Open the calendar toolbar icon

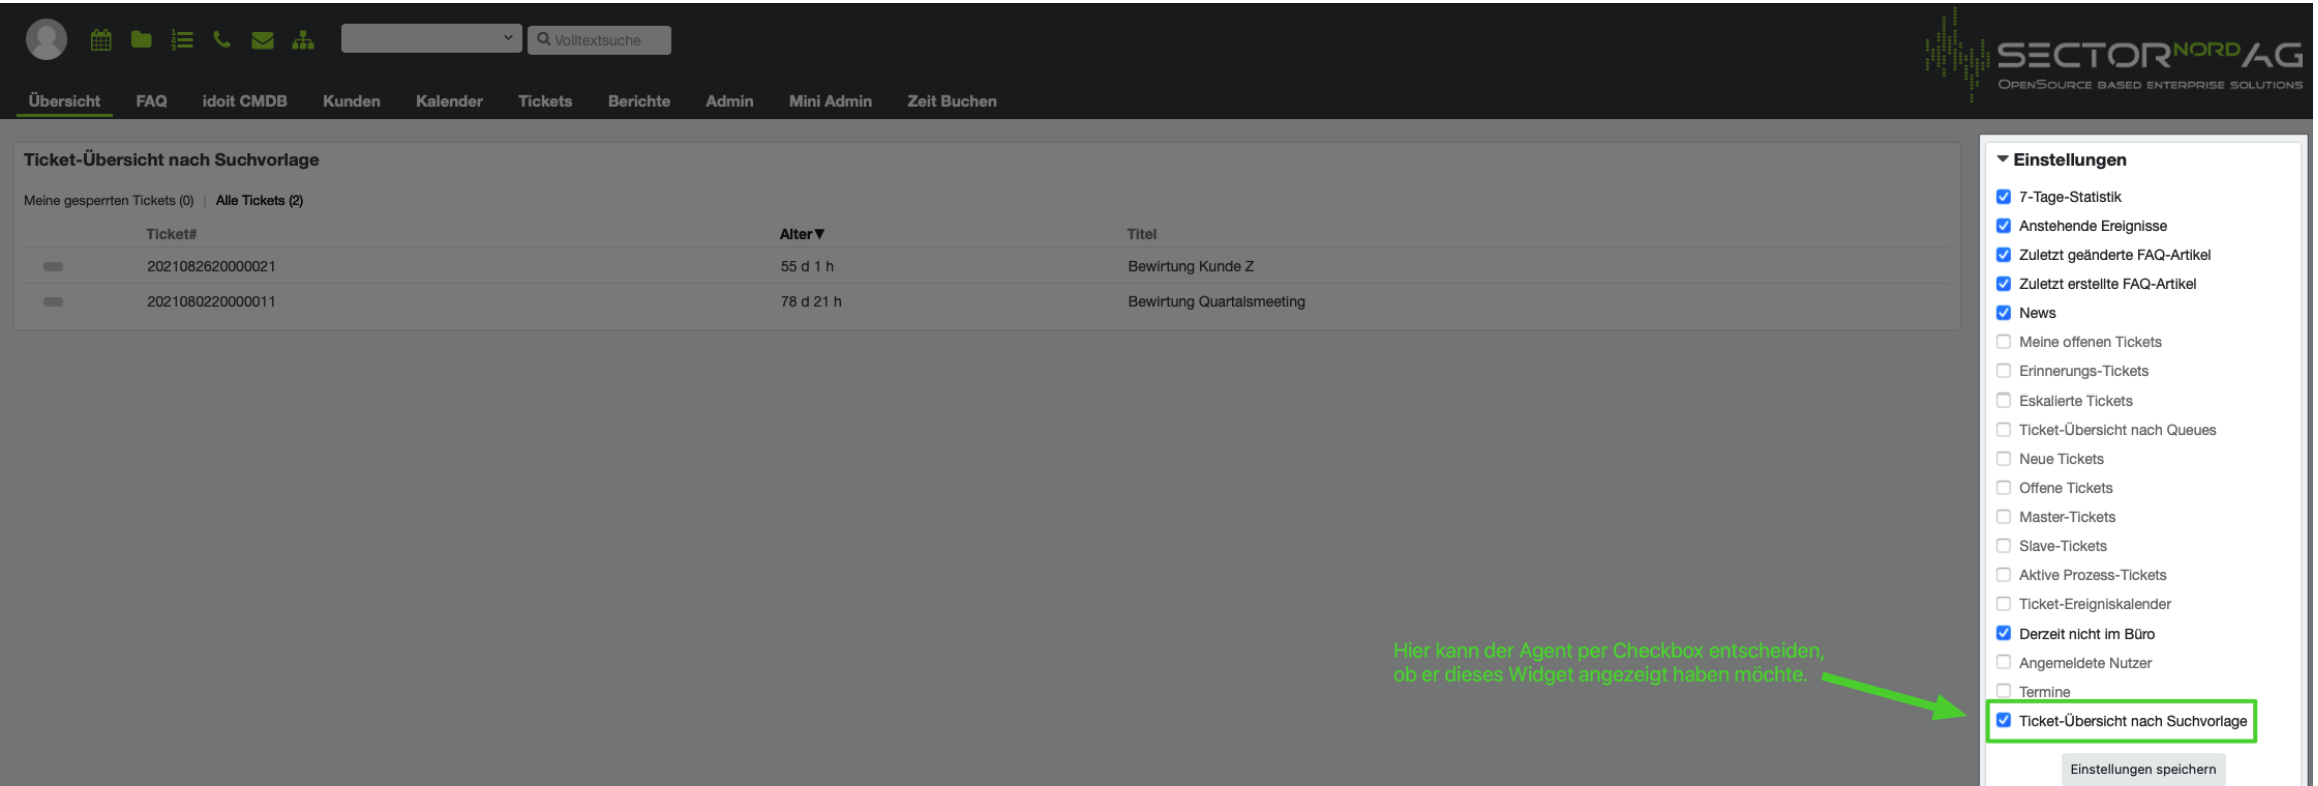click(101, 40)
